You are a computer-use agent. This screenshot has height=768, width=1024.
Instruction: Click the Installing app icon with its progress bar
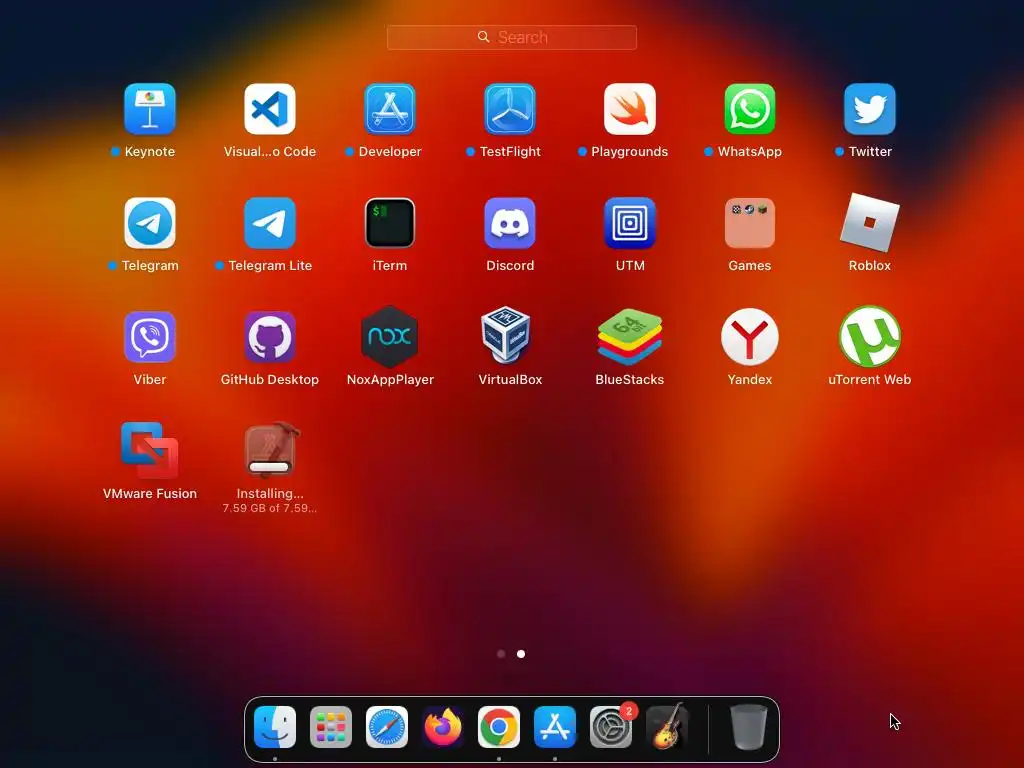tap(271, 451)
